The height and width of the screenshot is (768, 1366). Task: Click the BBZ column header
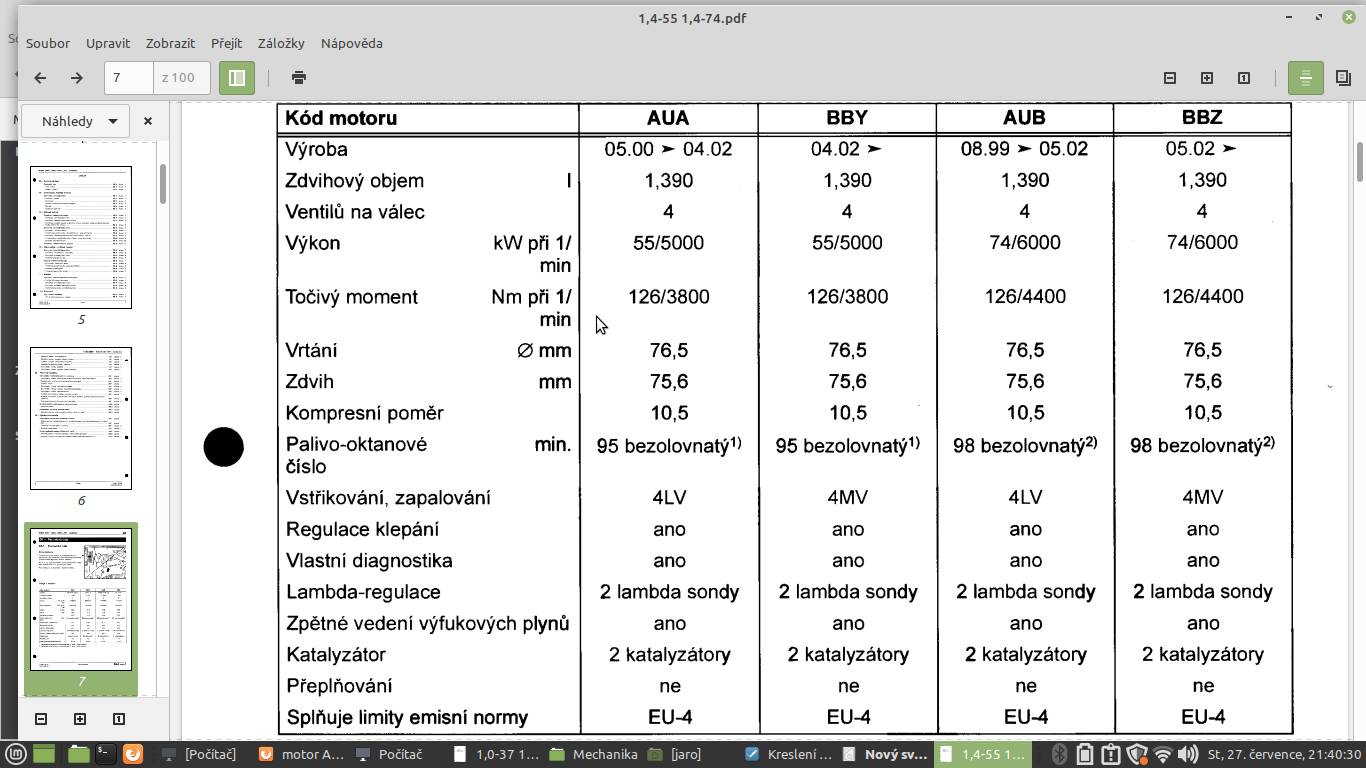click(x=1202, y=118)
